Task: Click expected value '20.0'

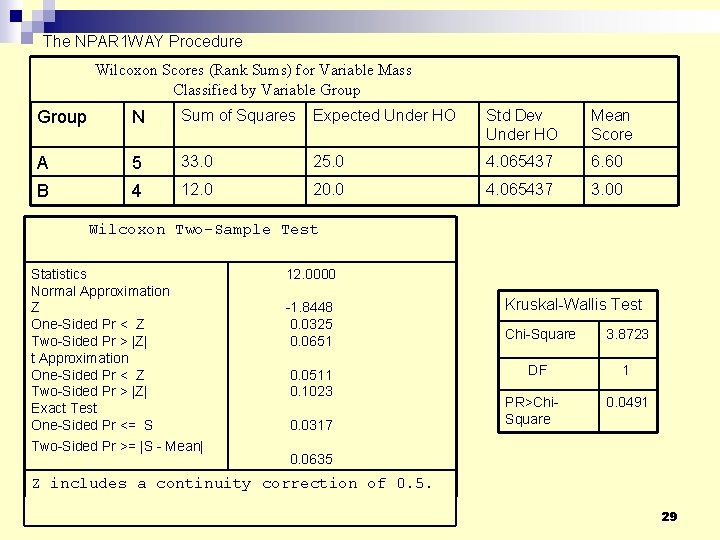Action: coord(328,189)
